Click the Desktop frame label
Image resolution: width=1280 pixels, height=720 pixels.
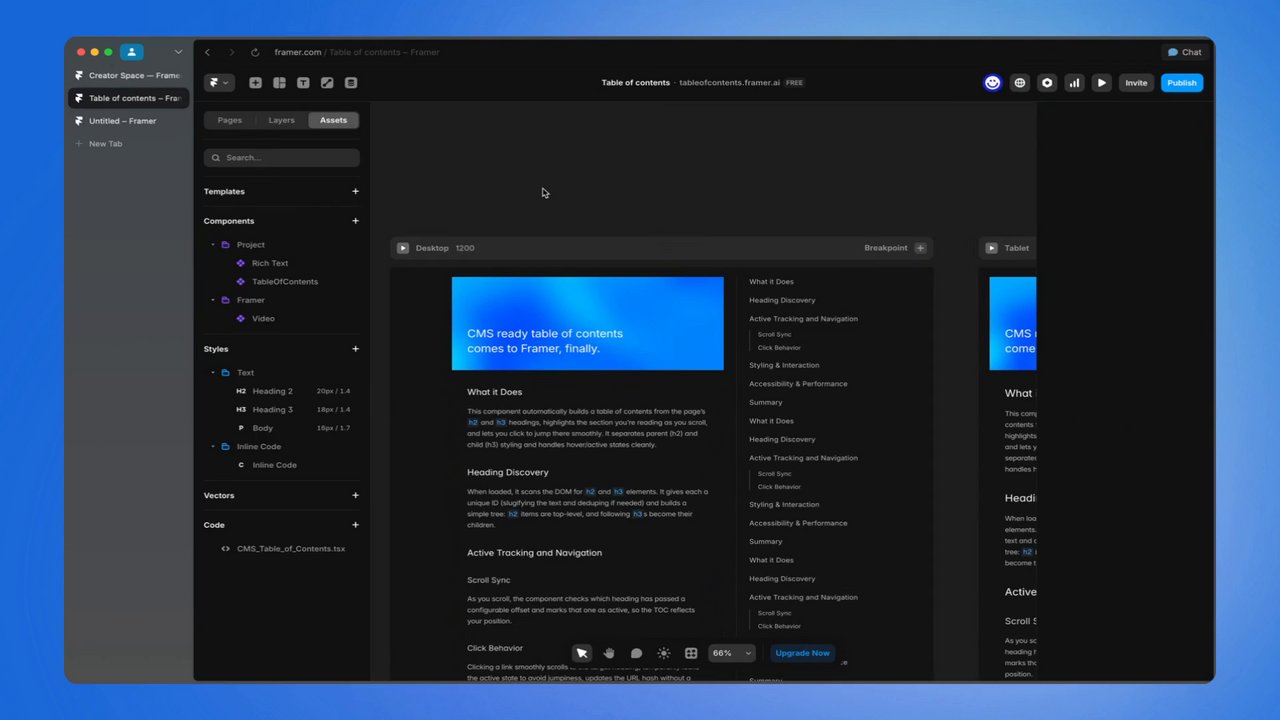(x=432, y=248)
